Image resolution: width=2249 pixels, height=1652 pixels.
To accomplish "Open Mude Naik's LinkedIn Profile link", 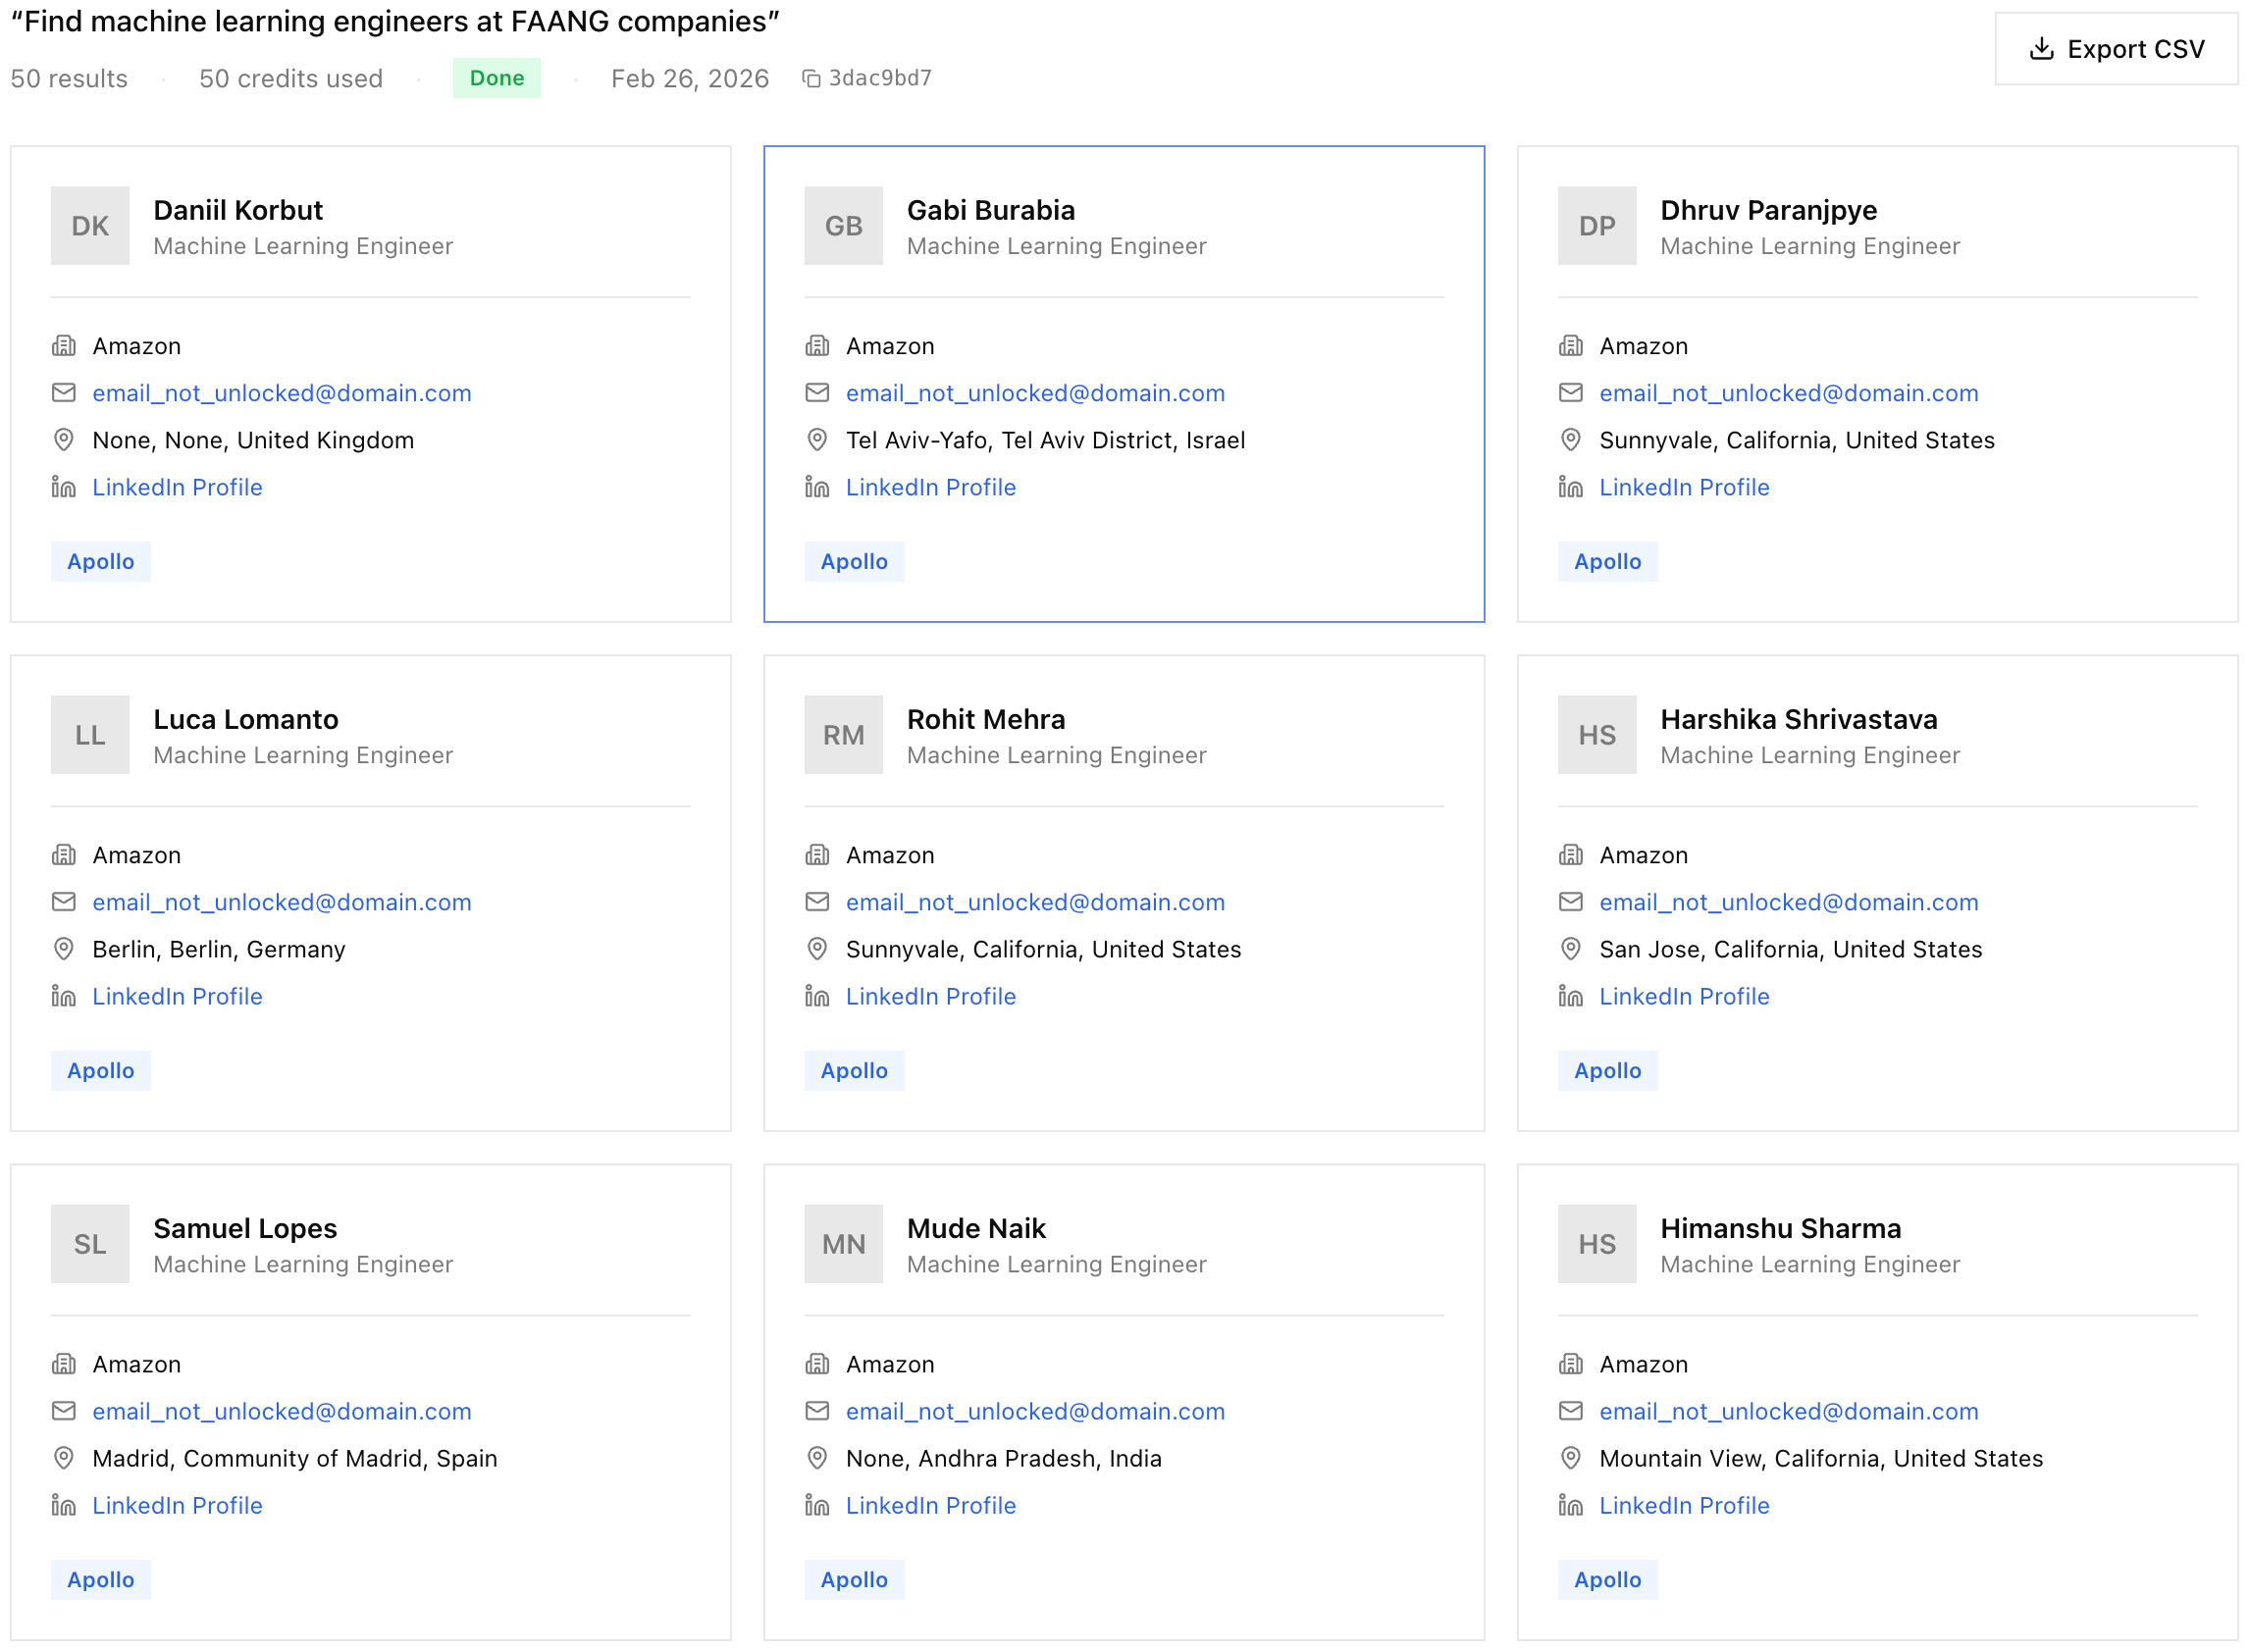I will tap(930, 1505).
